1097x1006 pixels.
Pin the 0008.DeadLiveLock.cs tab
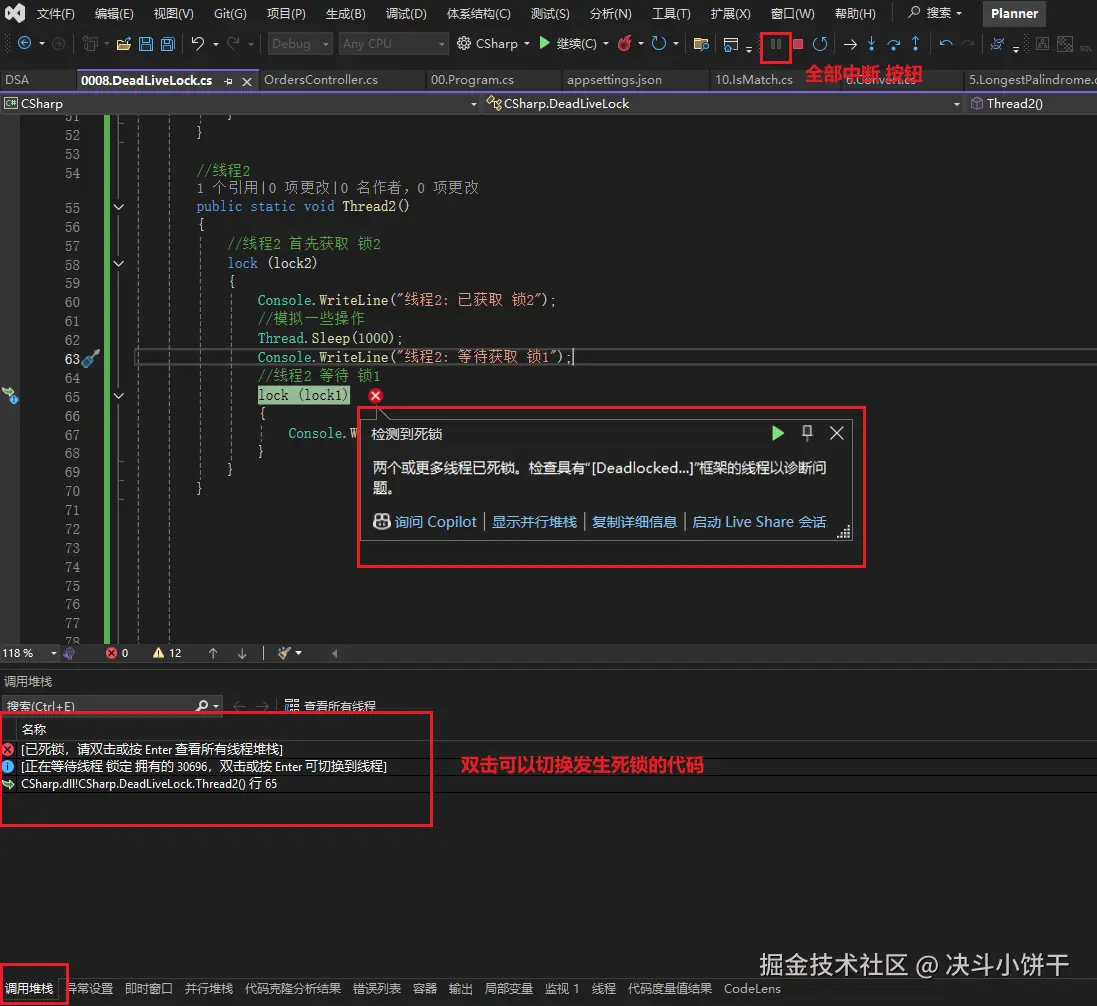[x=228, y=81]
